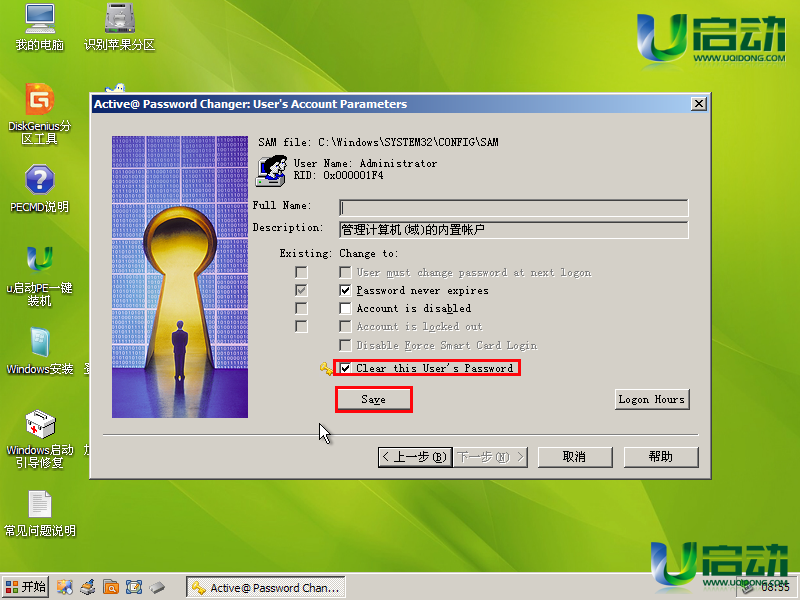The height and width of the screenshot is (600, 800).
Task: Close the Password Changer dialog
Action: pos(698,104)
